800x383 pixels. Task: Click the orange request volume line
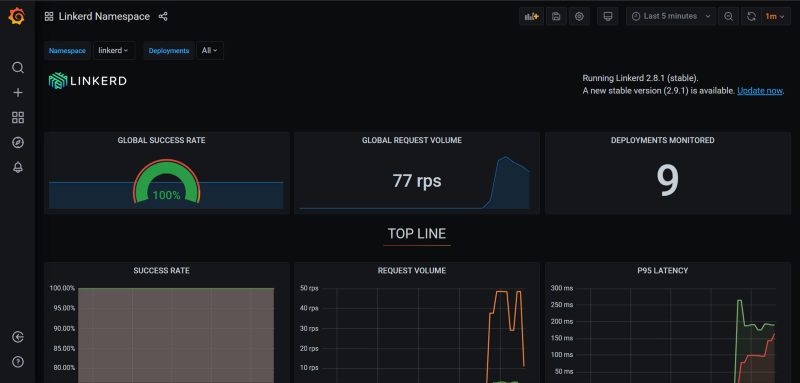pyautogui.click(x=502, y=291)
